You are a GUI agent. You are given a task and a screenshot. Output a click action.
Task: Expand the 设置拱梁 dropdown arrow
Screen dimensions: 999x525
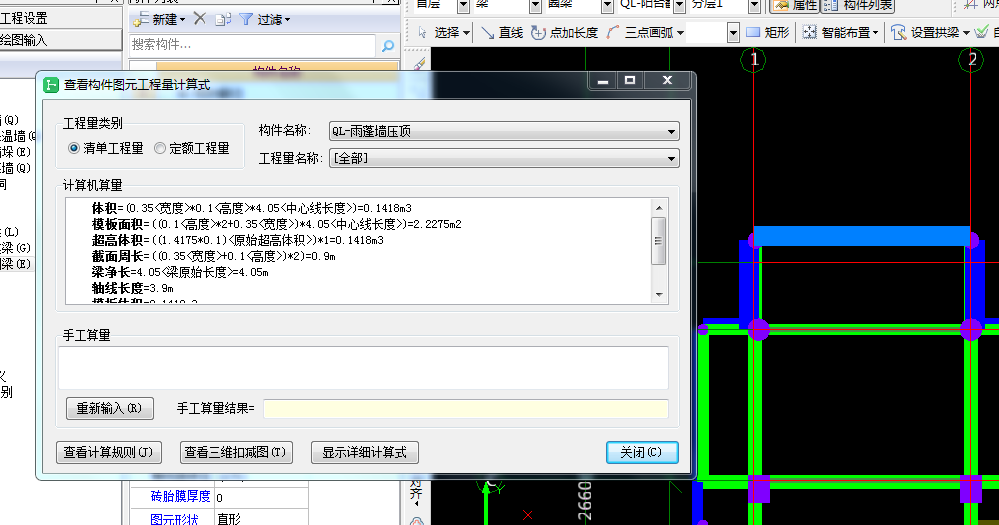966,32
